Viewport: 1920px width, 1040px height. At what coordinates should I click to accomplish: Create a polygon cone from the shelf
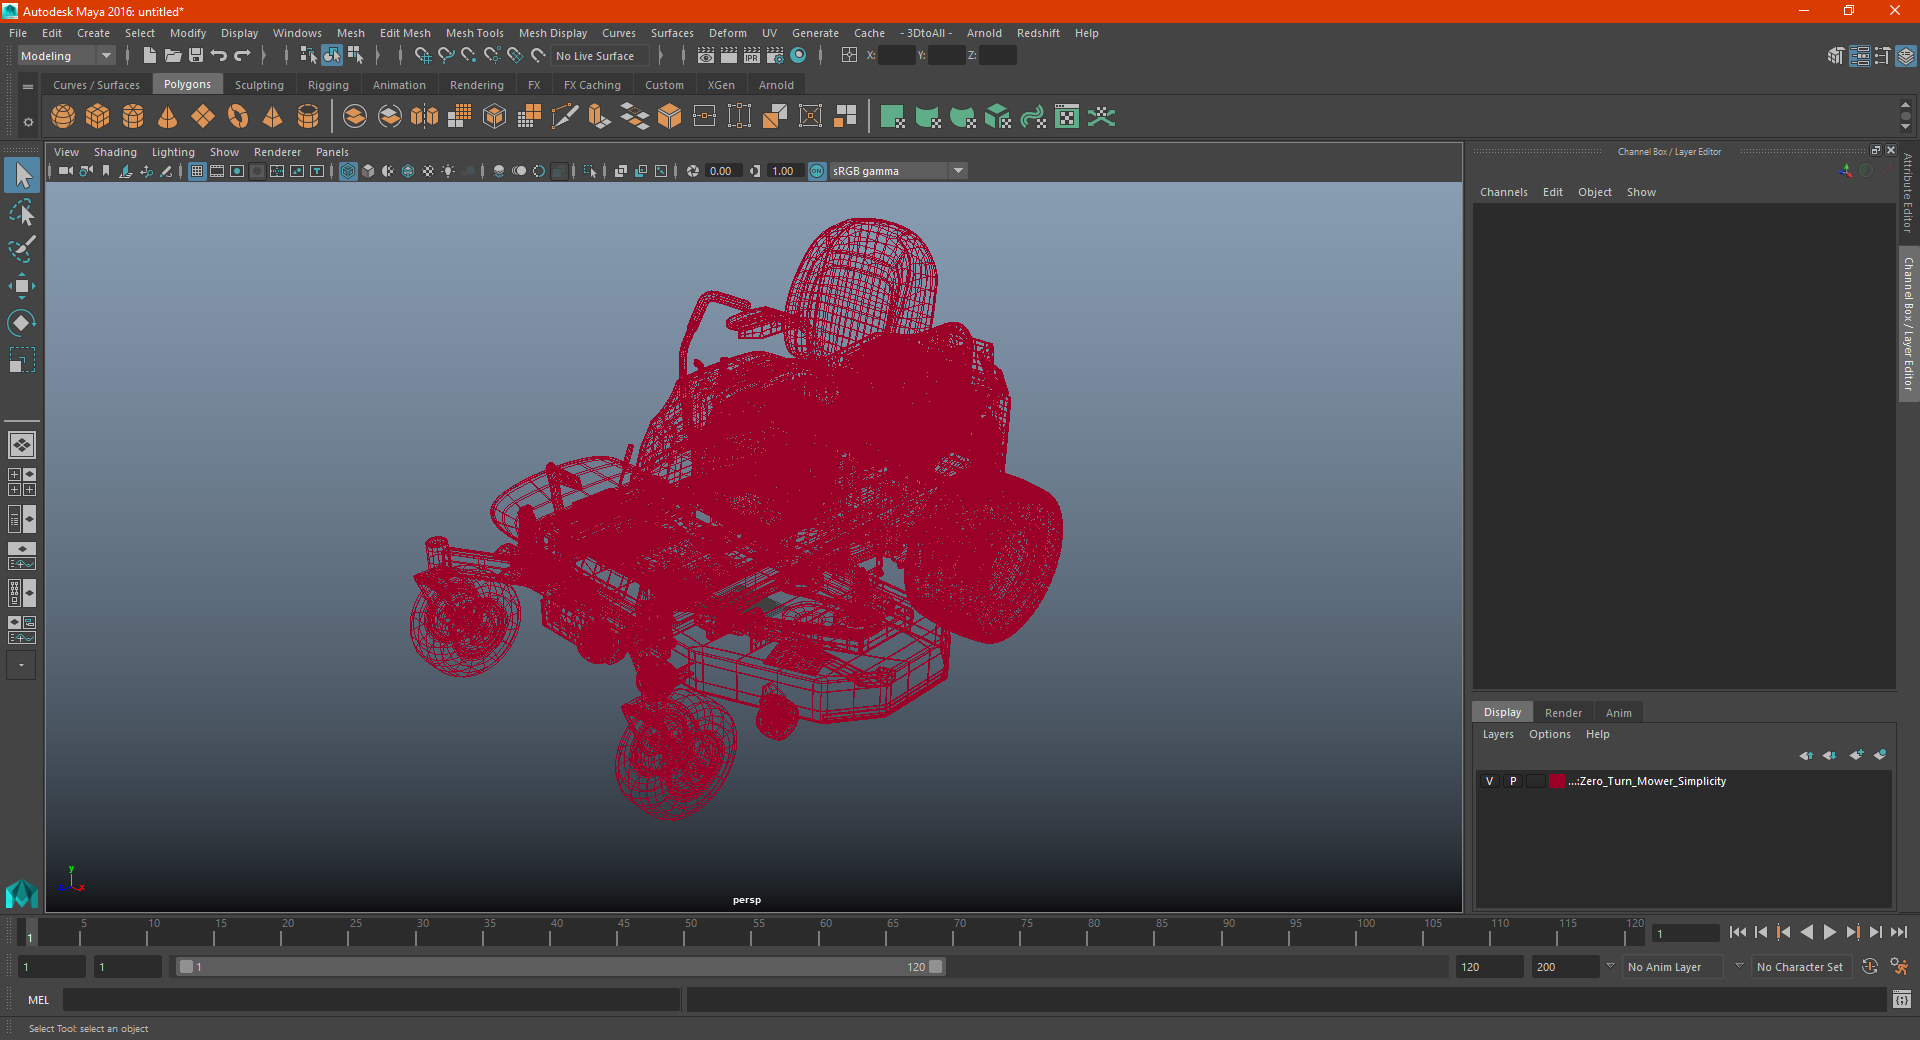168,117
